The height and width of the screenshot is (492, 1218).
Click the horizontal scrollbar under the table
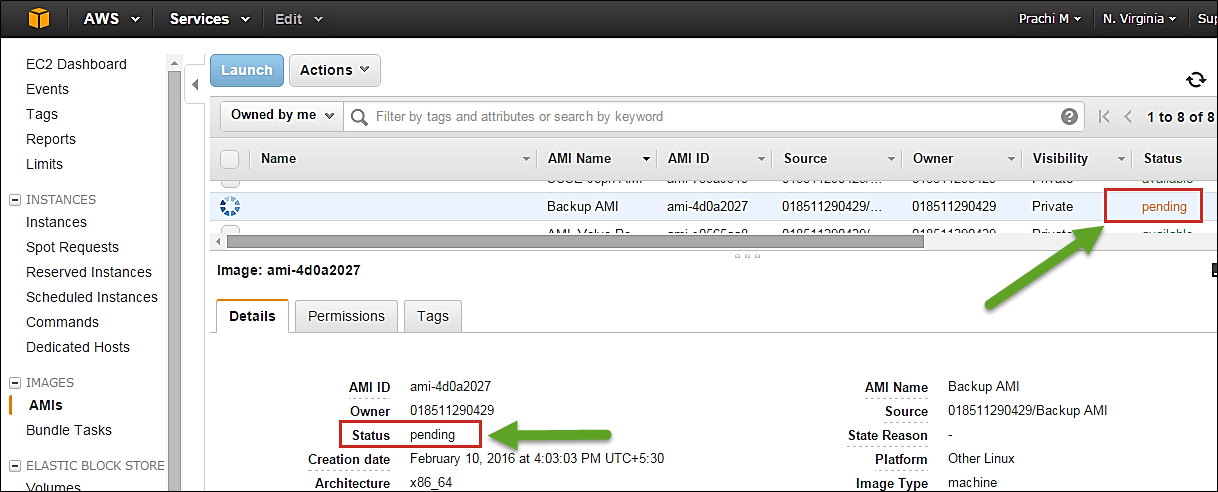(x=573, y=241)
